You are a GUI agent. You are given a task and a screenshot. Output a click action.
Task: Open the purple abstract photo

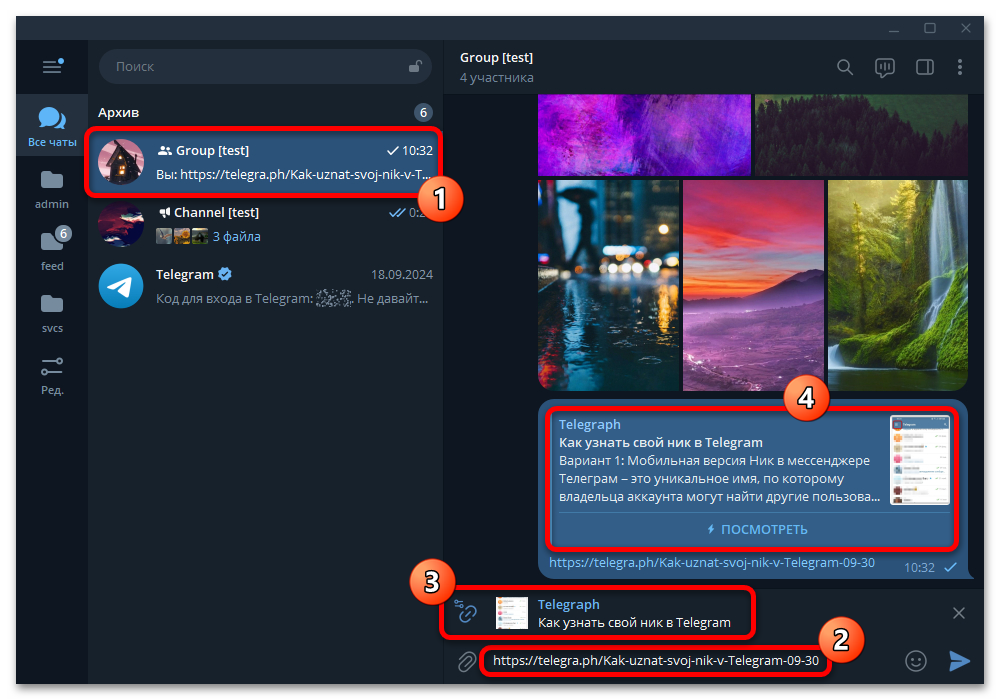coord(644,135)
